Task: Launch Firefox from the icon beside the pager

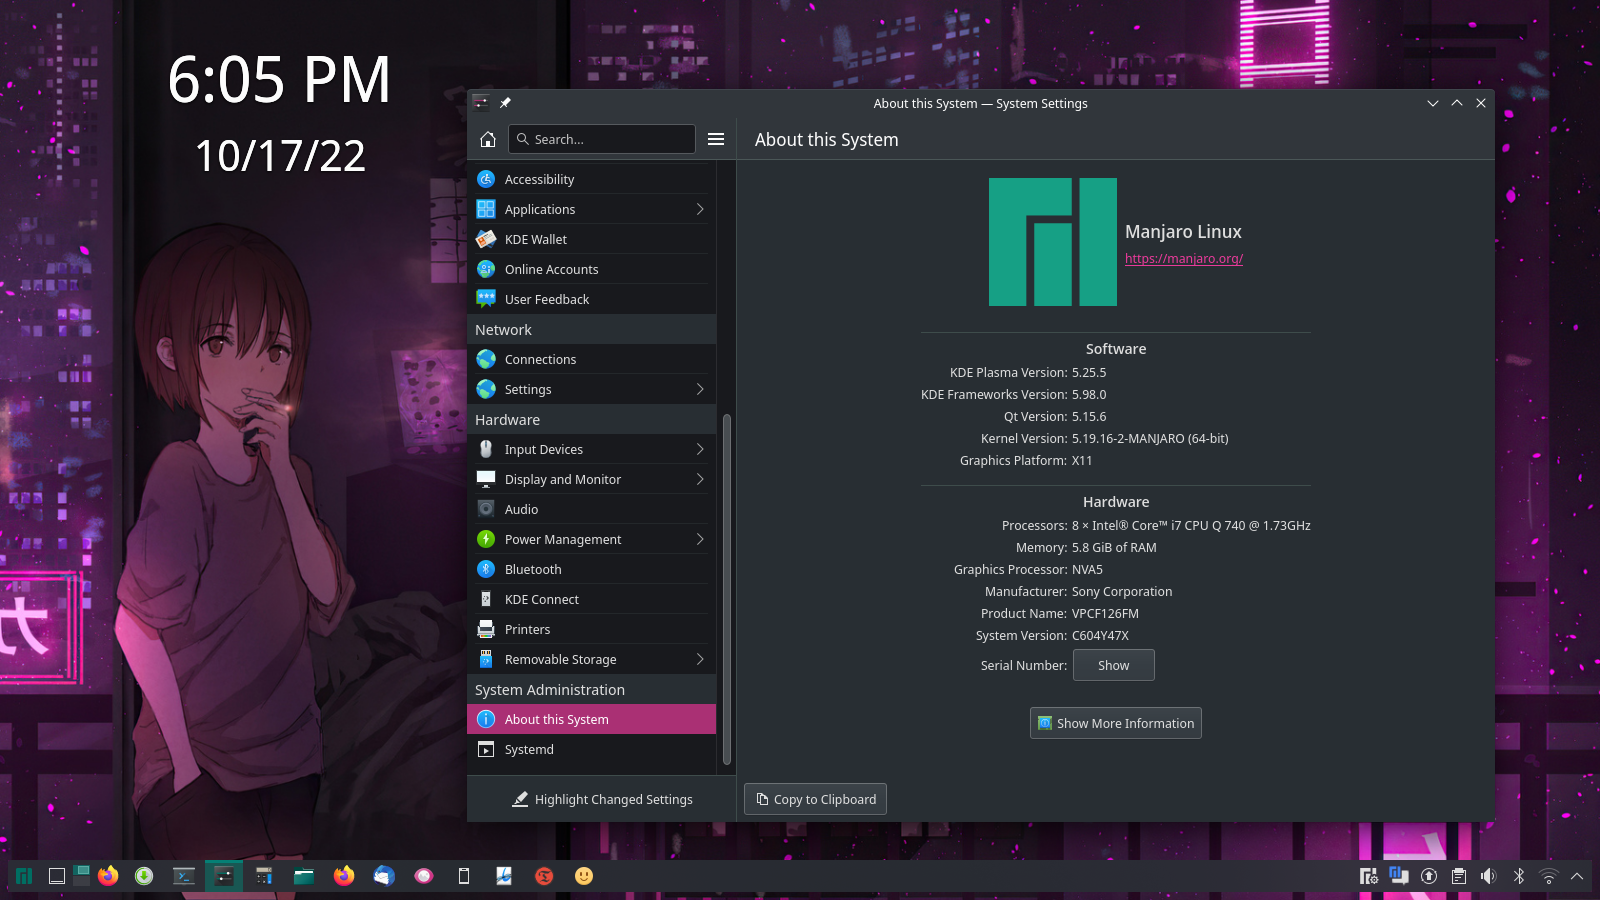Action: 108,876
